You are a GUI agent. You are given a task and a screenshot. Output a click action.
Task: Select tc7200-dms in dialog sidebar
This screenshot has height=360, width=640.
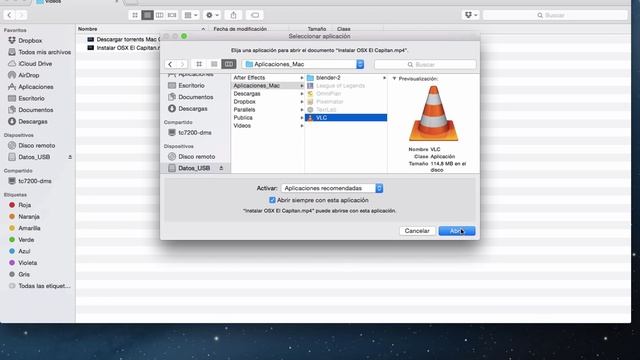tap(196, 133)
